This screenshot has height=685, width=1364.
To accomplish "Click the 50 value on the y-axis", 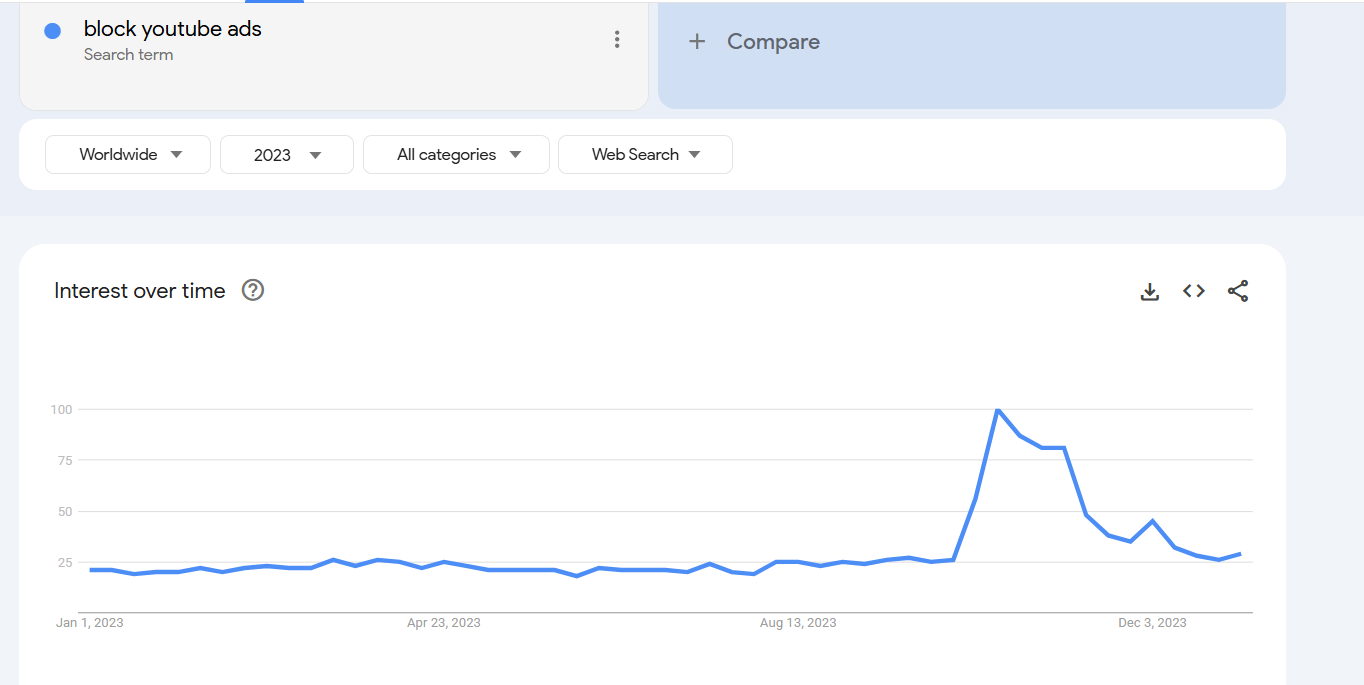I will pos(65,511).
